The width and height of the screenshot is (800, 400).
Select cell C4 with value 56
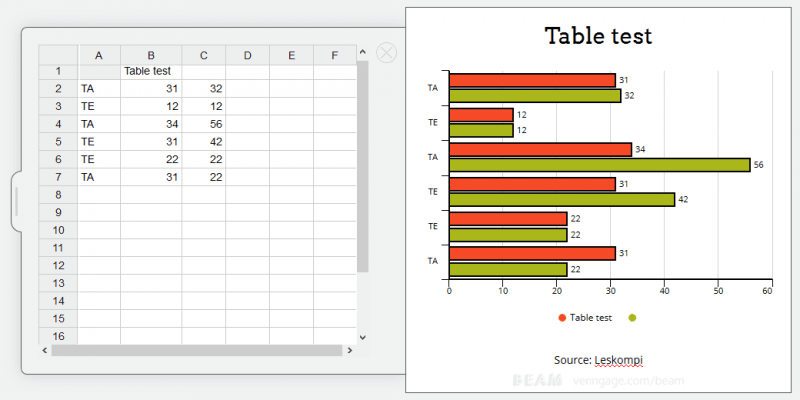tap(204, 124)
